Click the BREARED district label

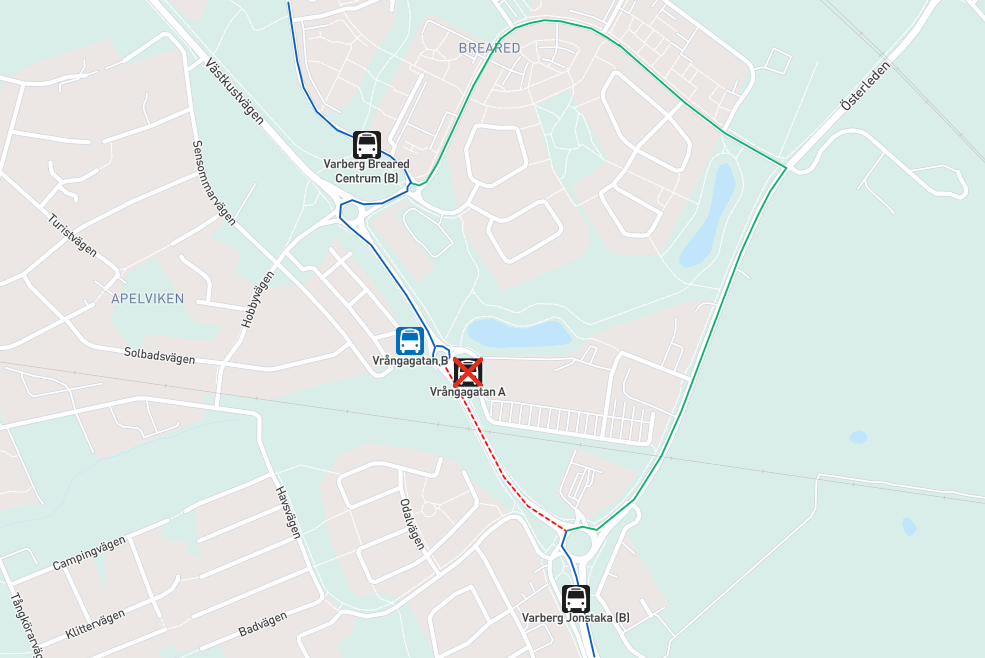click(x=489, y=48)
